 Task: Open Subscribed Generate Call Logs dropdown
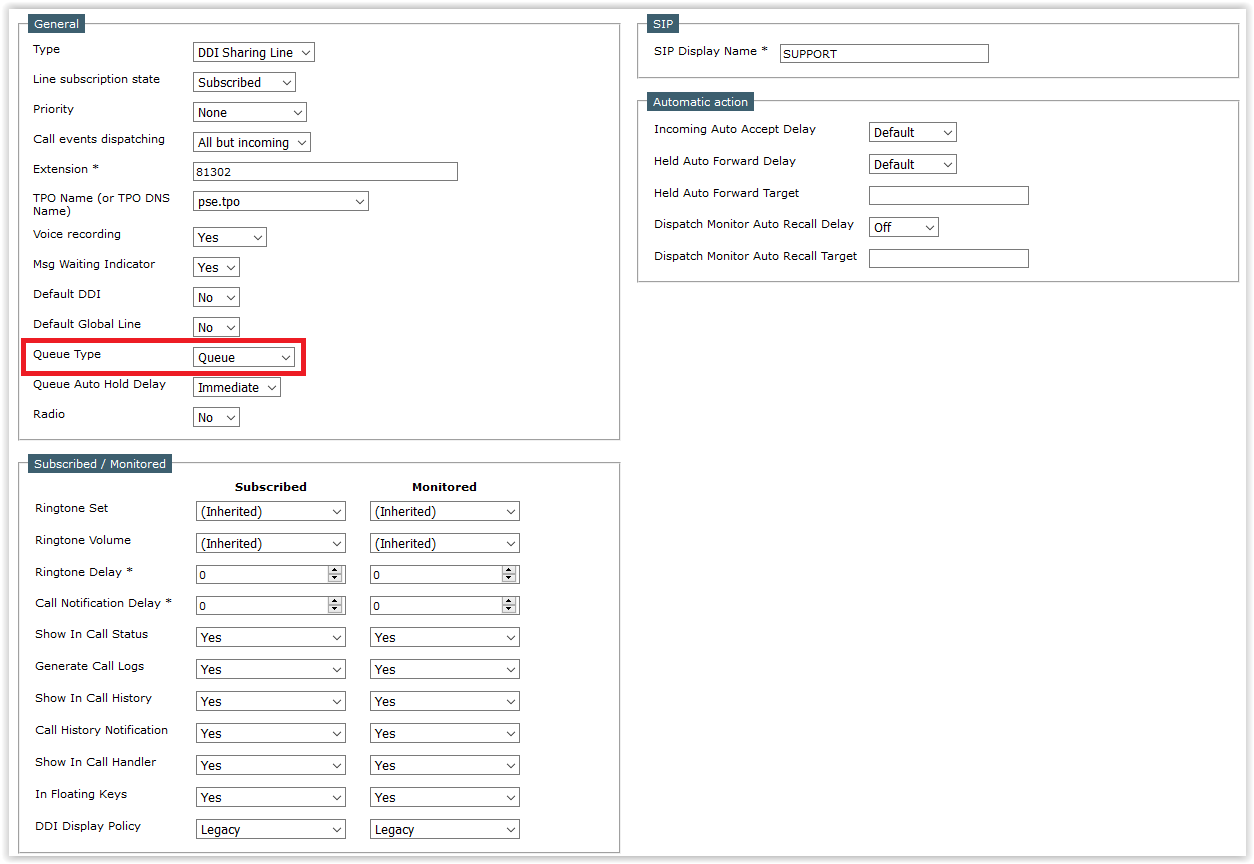(x=271, y=670)
